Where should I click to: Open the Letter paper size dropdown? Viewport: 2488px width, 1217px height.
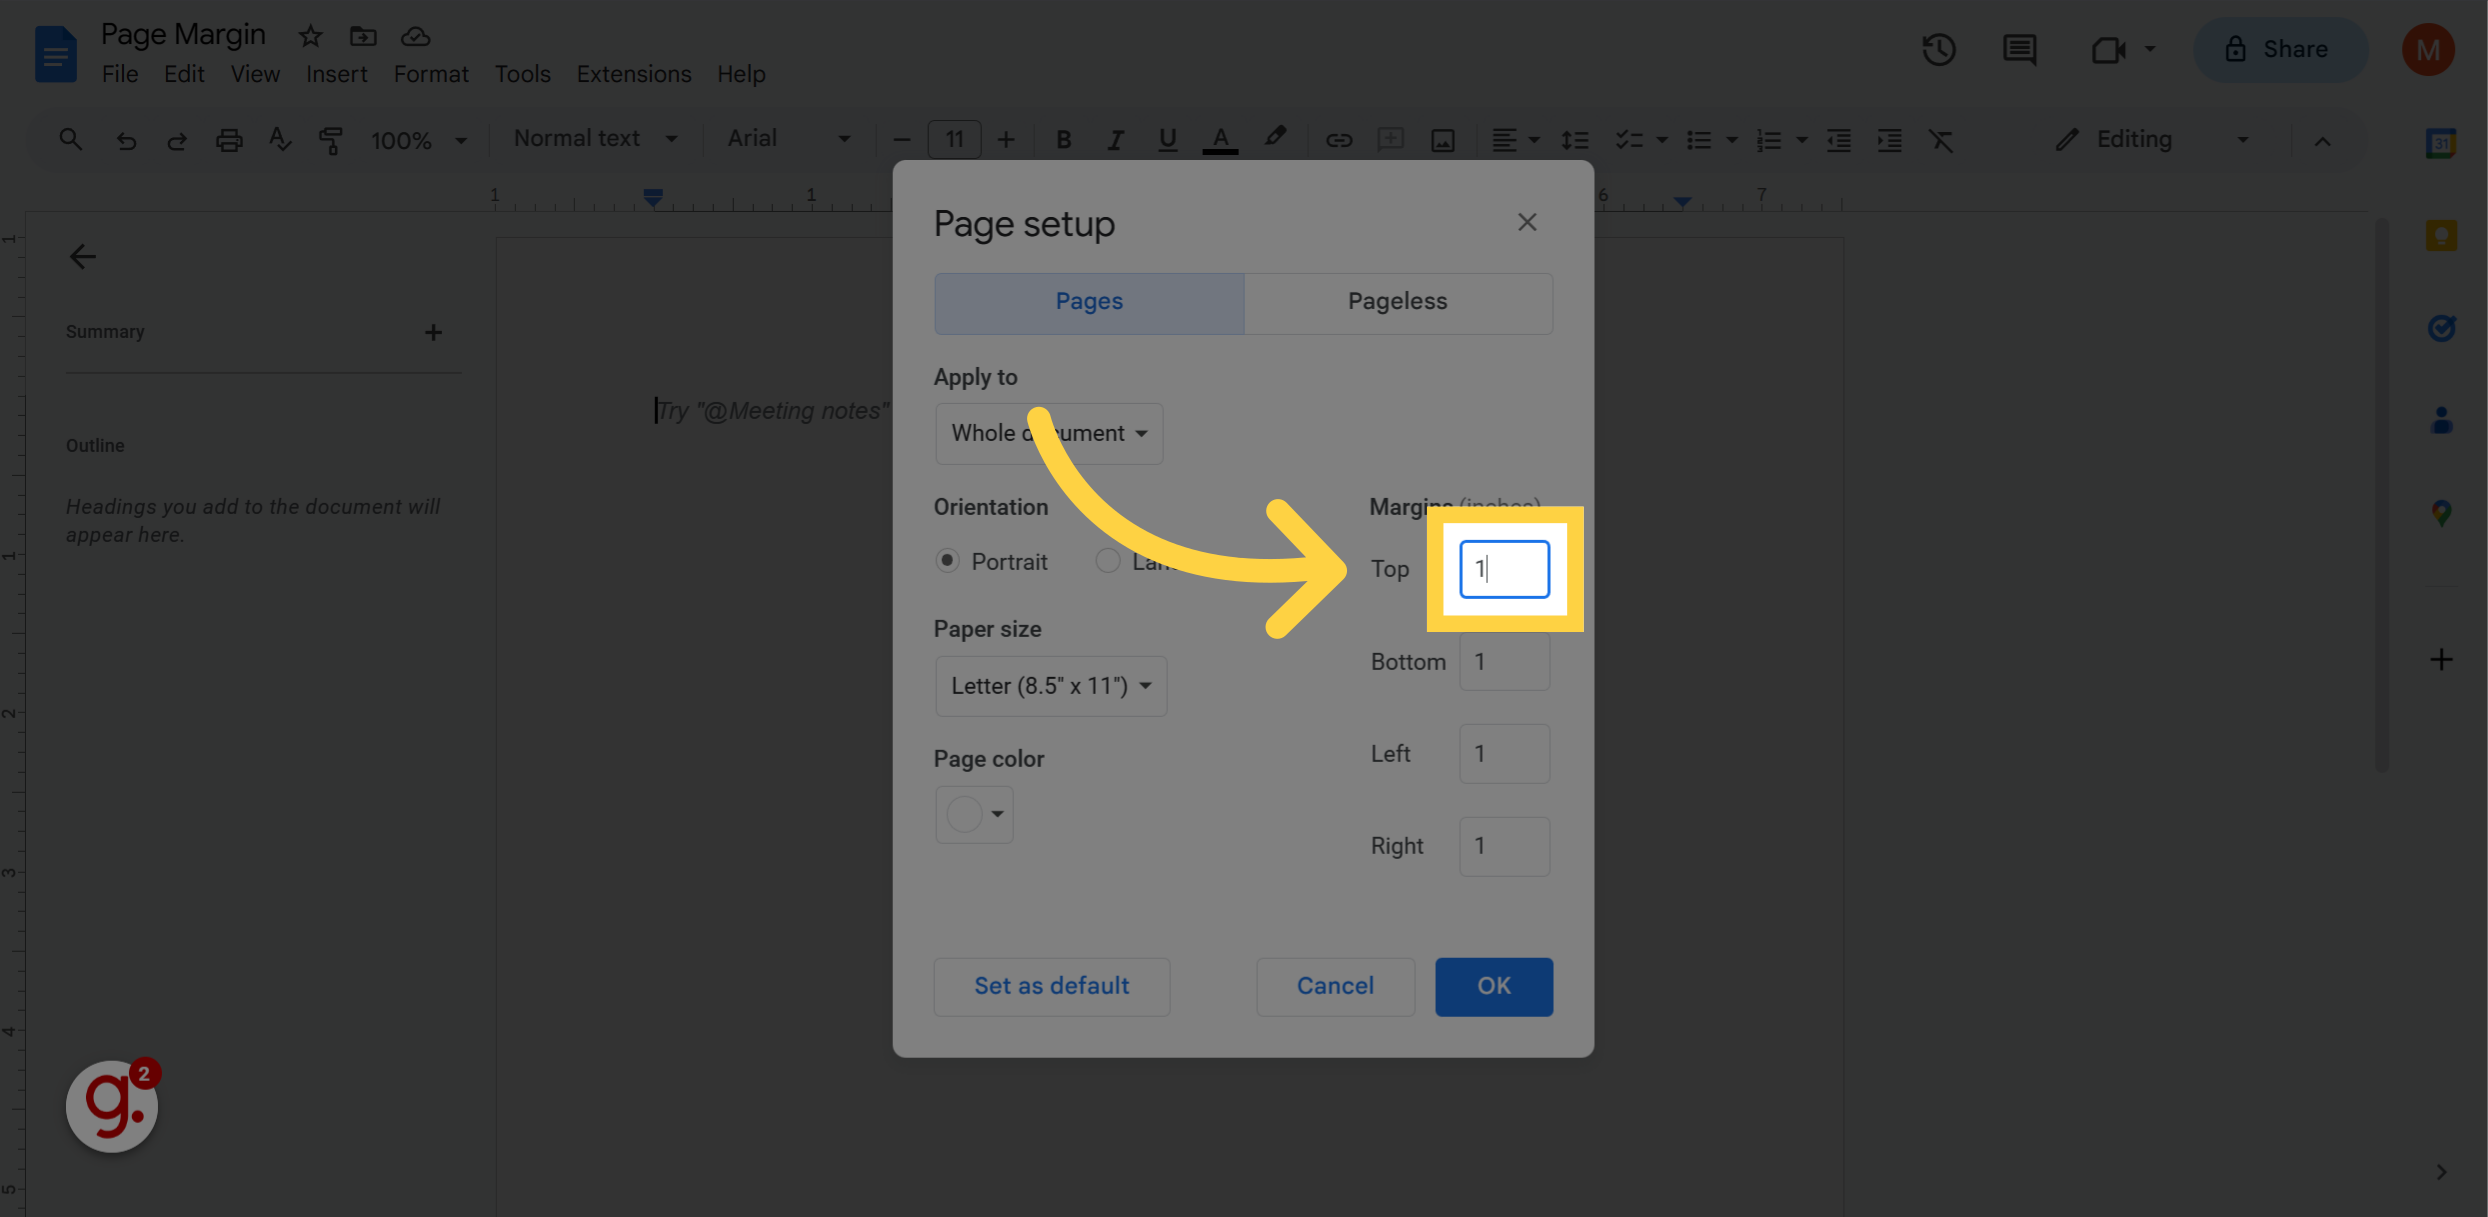point(1050,686)
